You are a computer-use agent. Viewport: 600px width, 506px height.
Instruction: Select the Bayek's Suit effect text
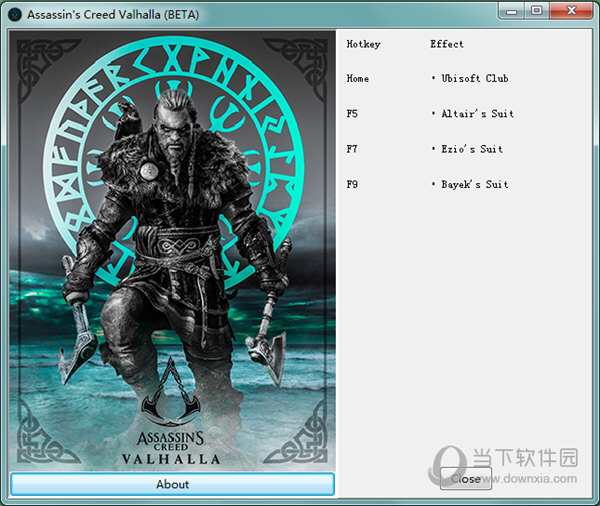474,184
